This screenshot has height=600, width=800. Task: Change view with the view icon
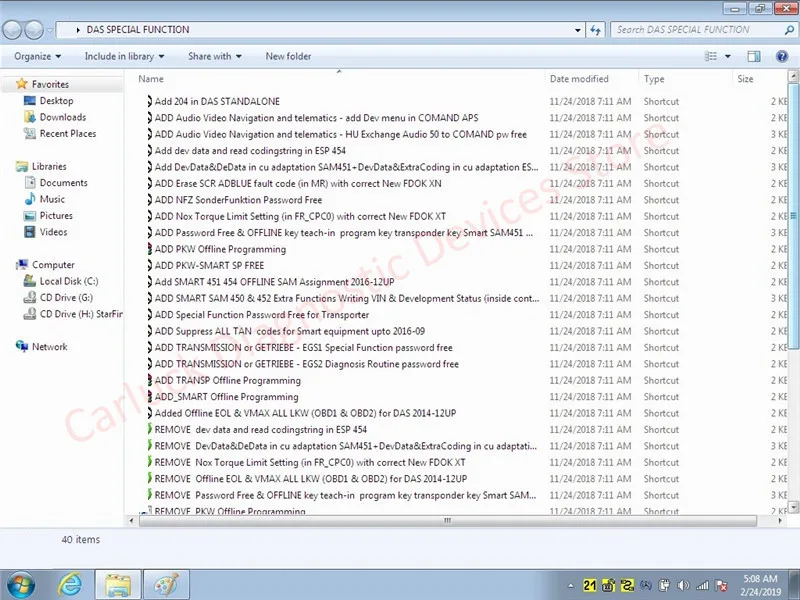[x=710, y=56]
